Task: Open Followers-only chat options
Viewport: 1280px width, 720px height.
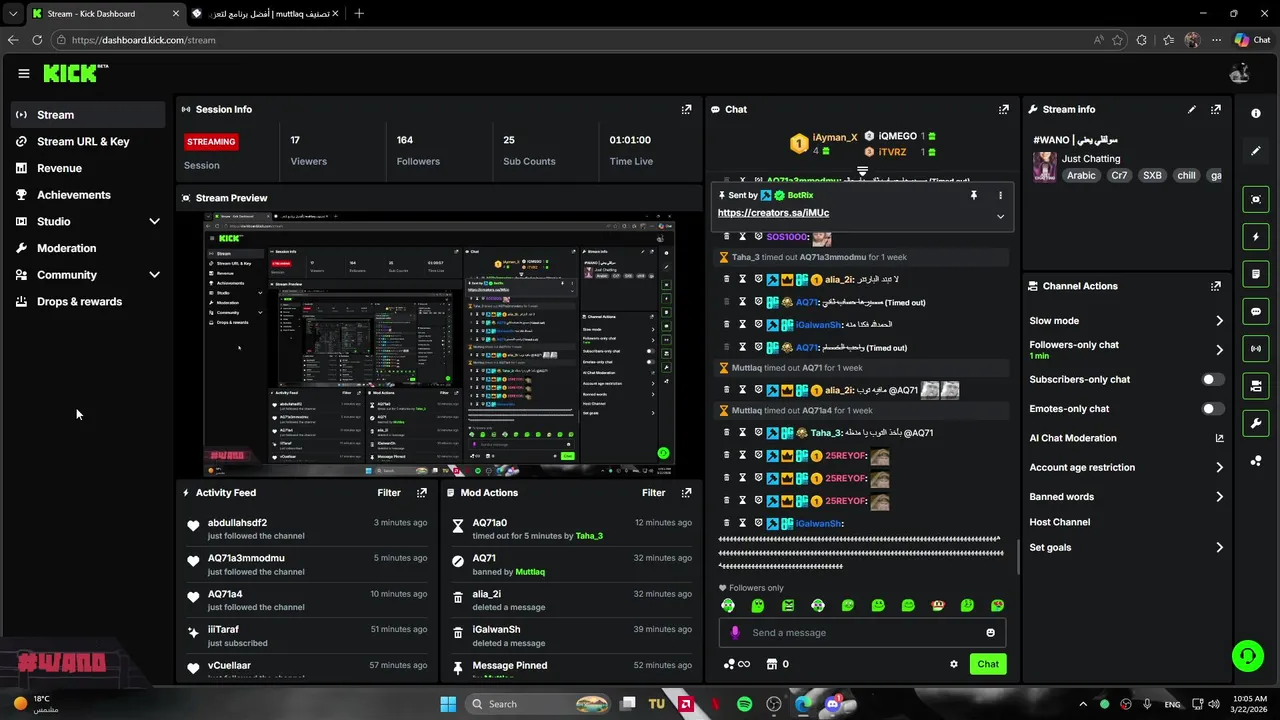Action: (1126, 350)
